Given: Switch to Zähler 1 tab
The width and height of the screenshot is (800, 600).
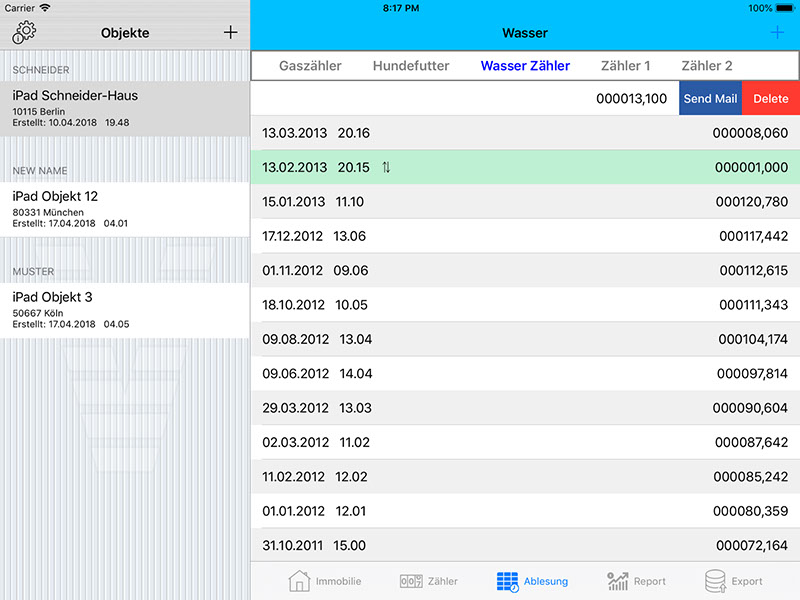Looking at the screenshot, I should [625, 66].
